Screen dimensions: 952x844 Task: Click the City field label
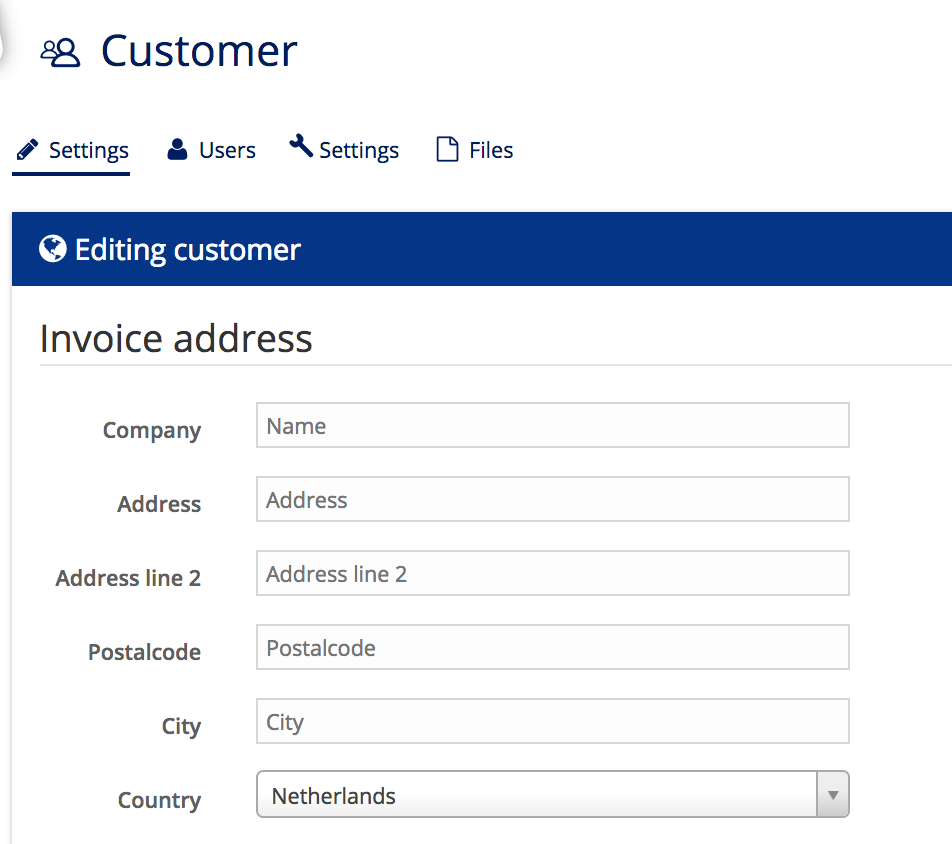181,726
